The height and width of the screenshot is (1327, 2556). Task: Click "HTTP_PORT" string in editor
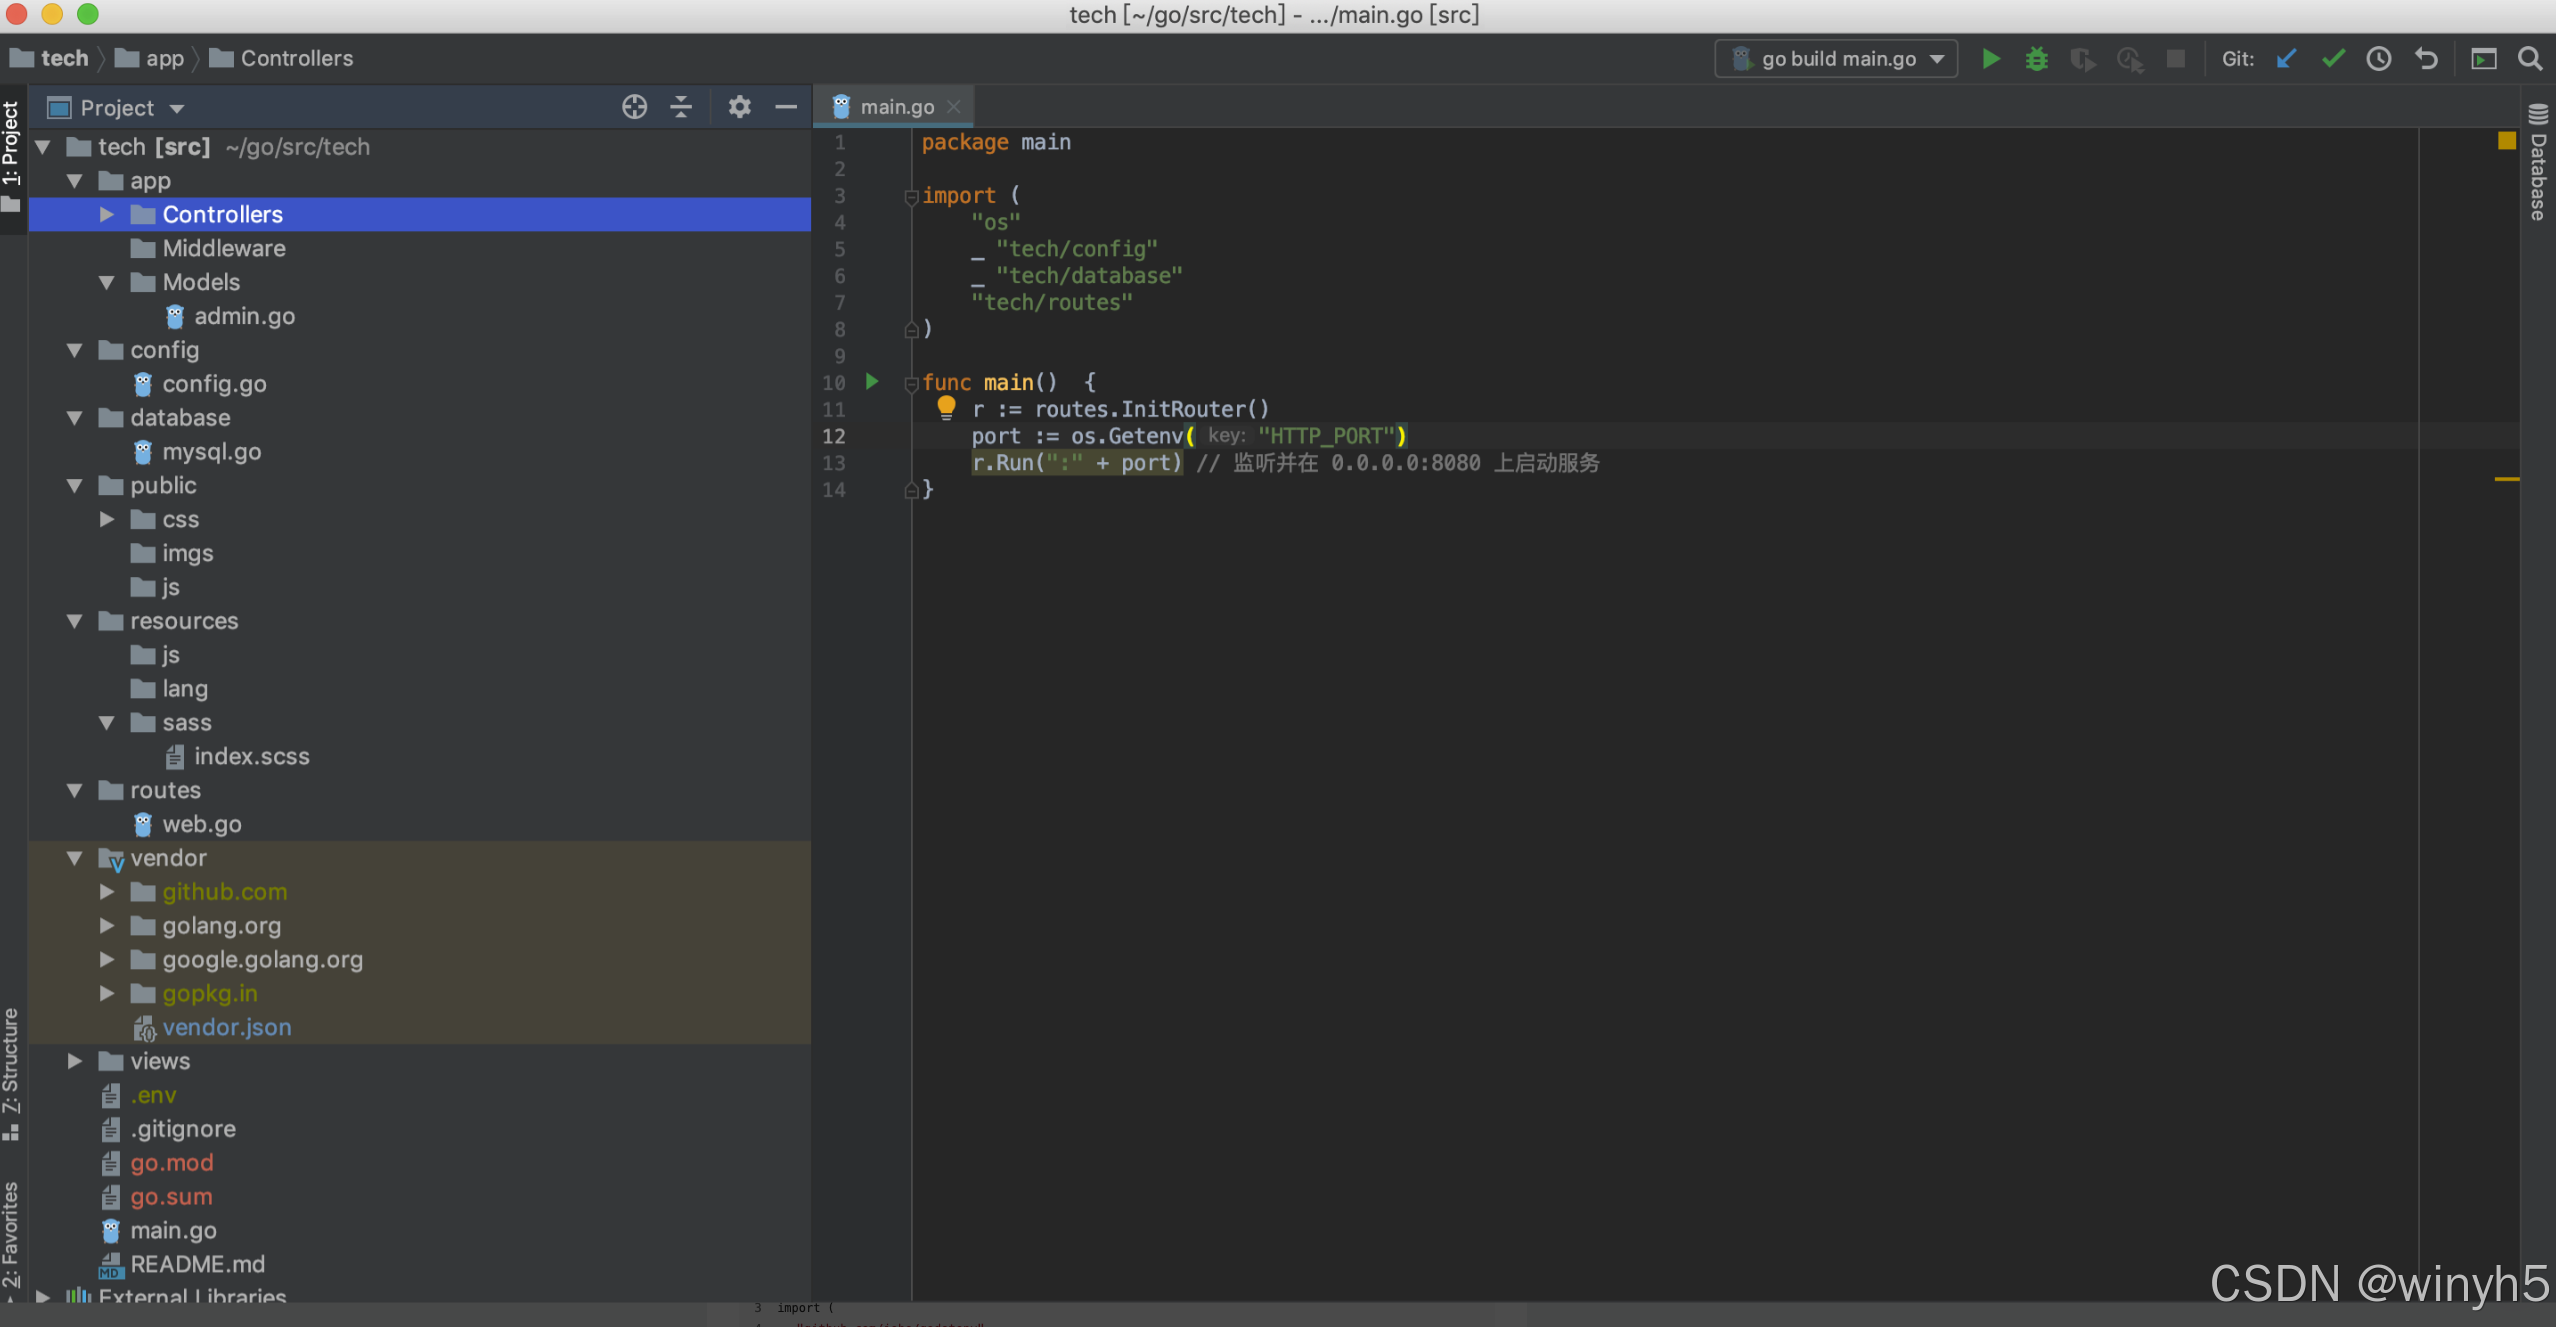pos(1326,436)
